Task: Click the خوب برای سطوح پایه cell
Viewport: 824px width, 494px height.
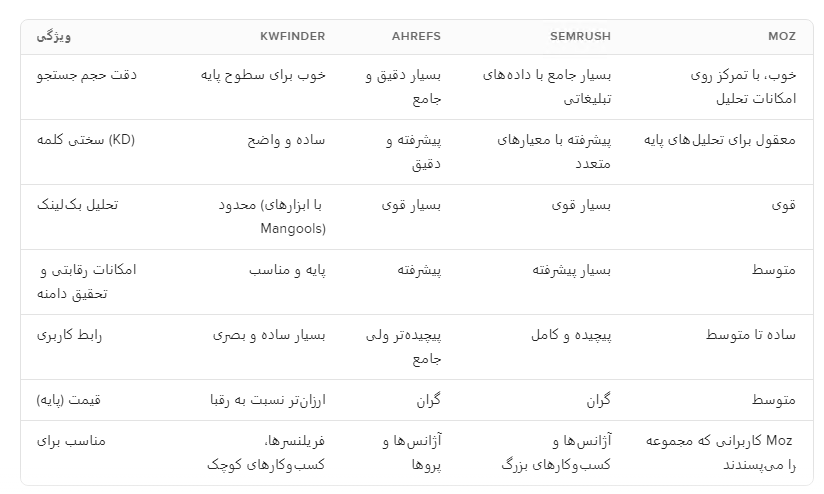Action: point(263,75)
